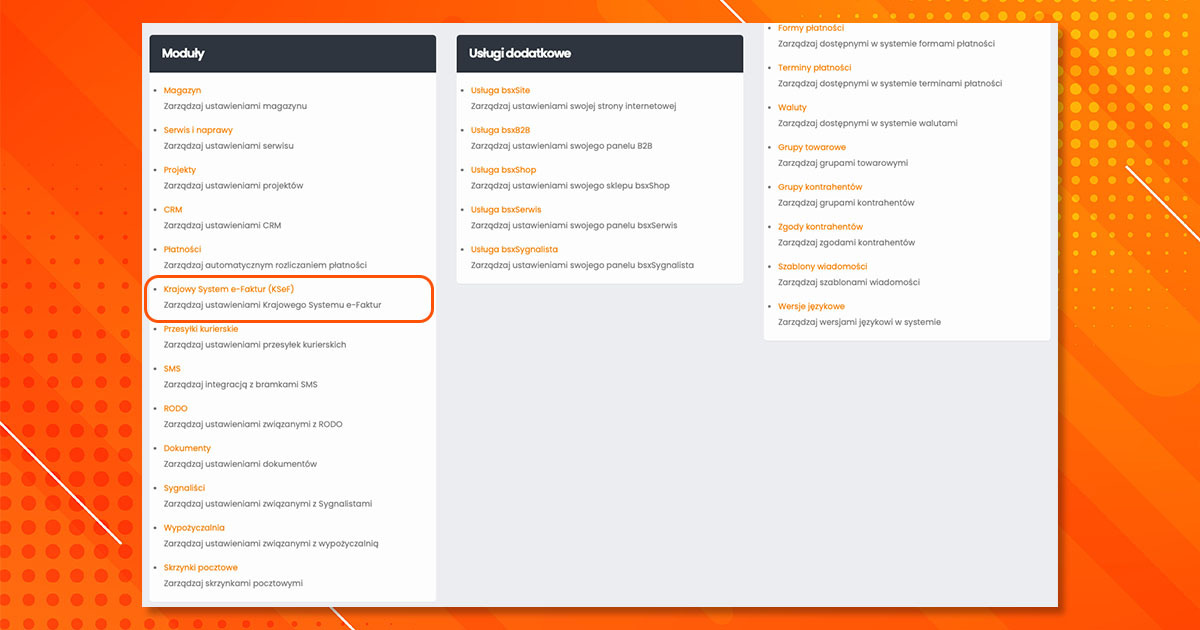The height and width of the screenshot is (630, 1200).
Task: Click the Projekty module link
Action: click(x=180, y=170)
